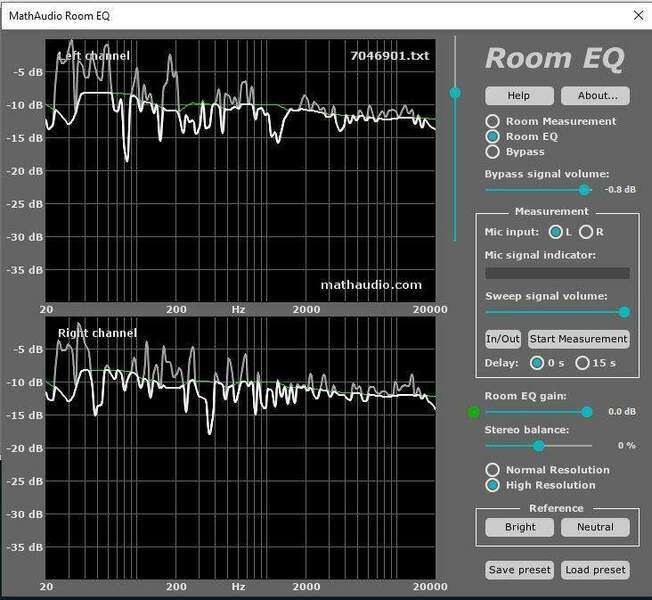652x600 pixels.
Task: Select the Room EQ radio option
Action: [x=492, y=137]
